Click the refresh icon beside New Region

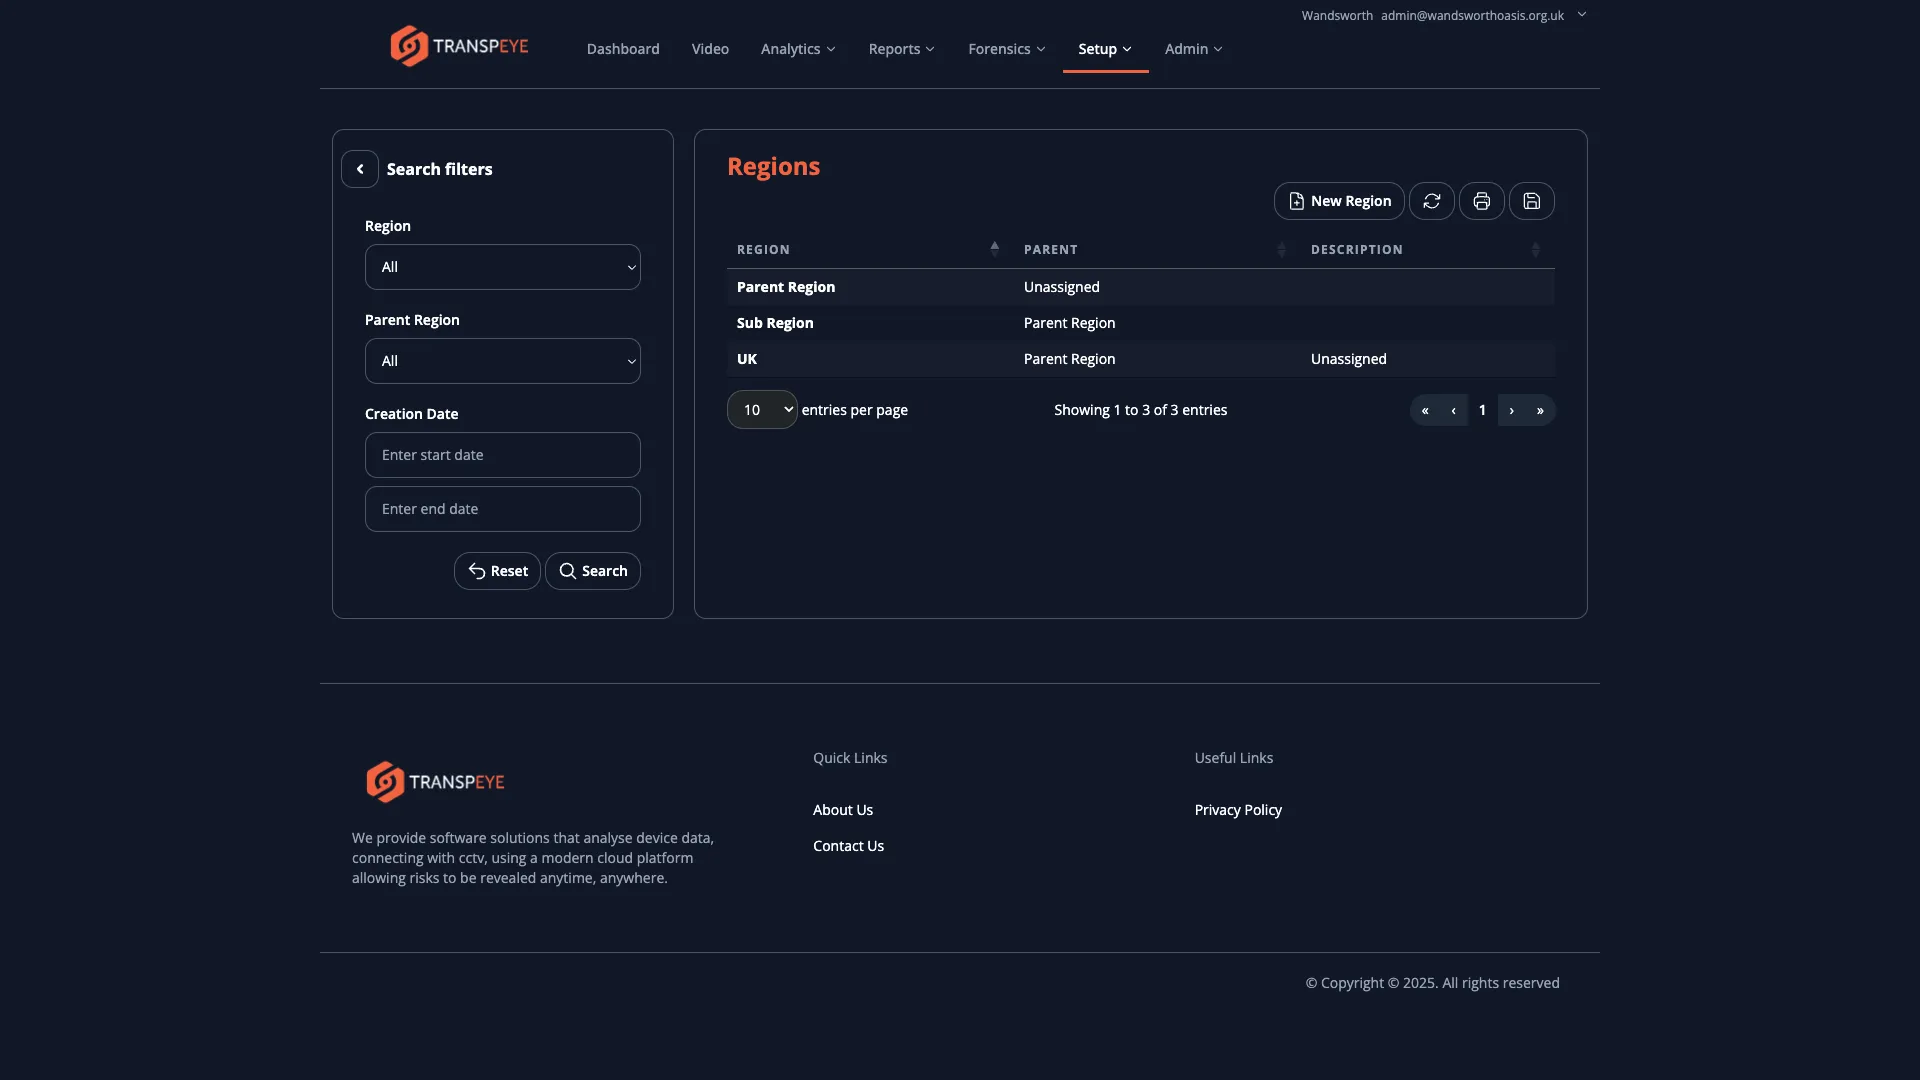tap(1431, 201)
